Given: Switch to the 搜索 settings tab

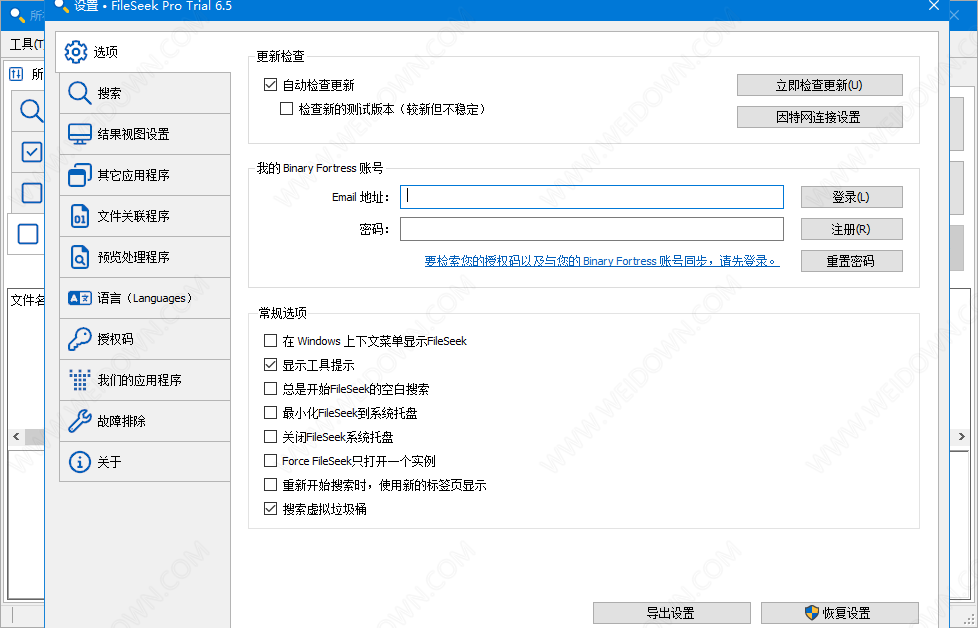Looking at the screenshot, I should click(x=145, y=93).
